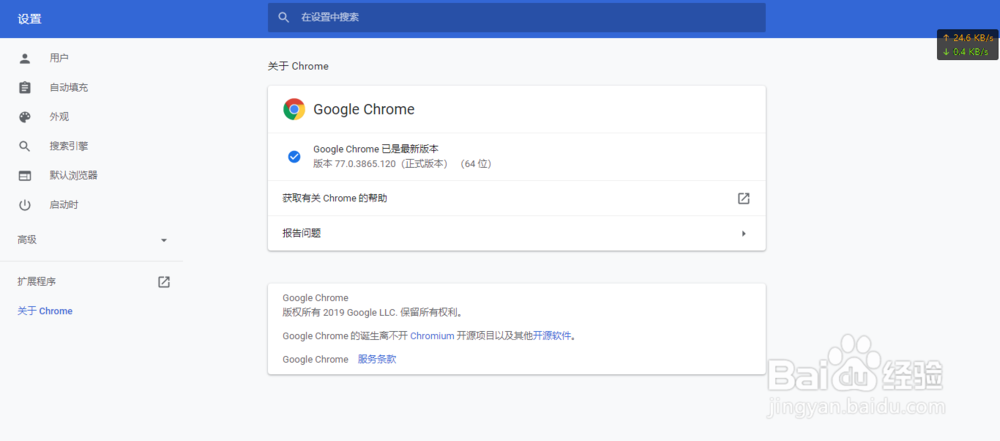This screenshot has width=1000, height=441.
Task: Click the 用户 person icon in sidebar
Action: (x=25, y=58)
